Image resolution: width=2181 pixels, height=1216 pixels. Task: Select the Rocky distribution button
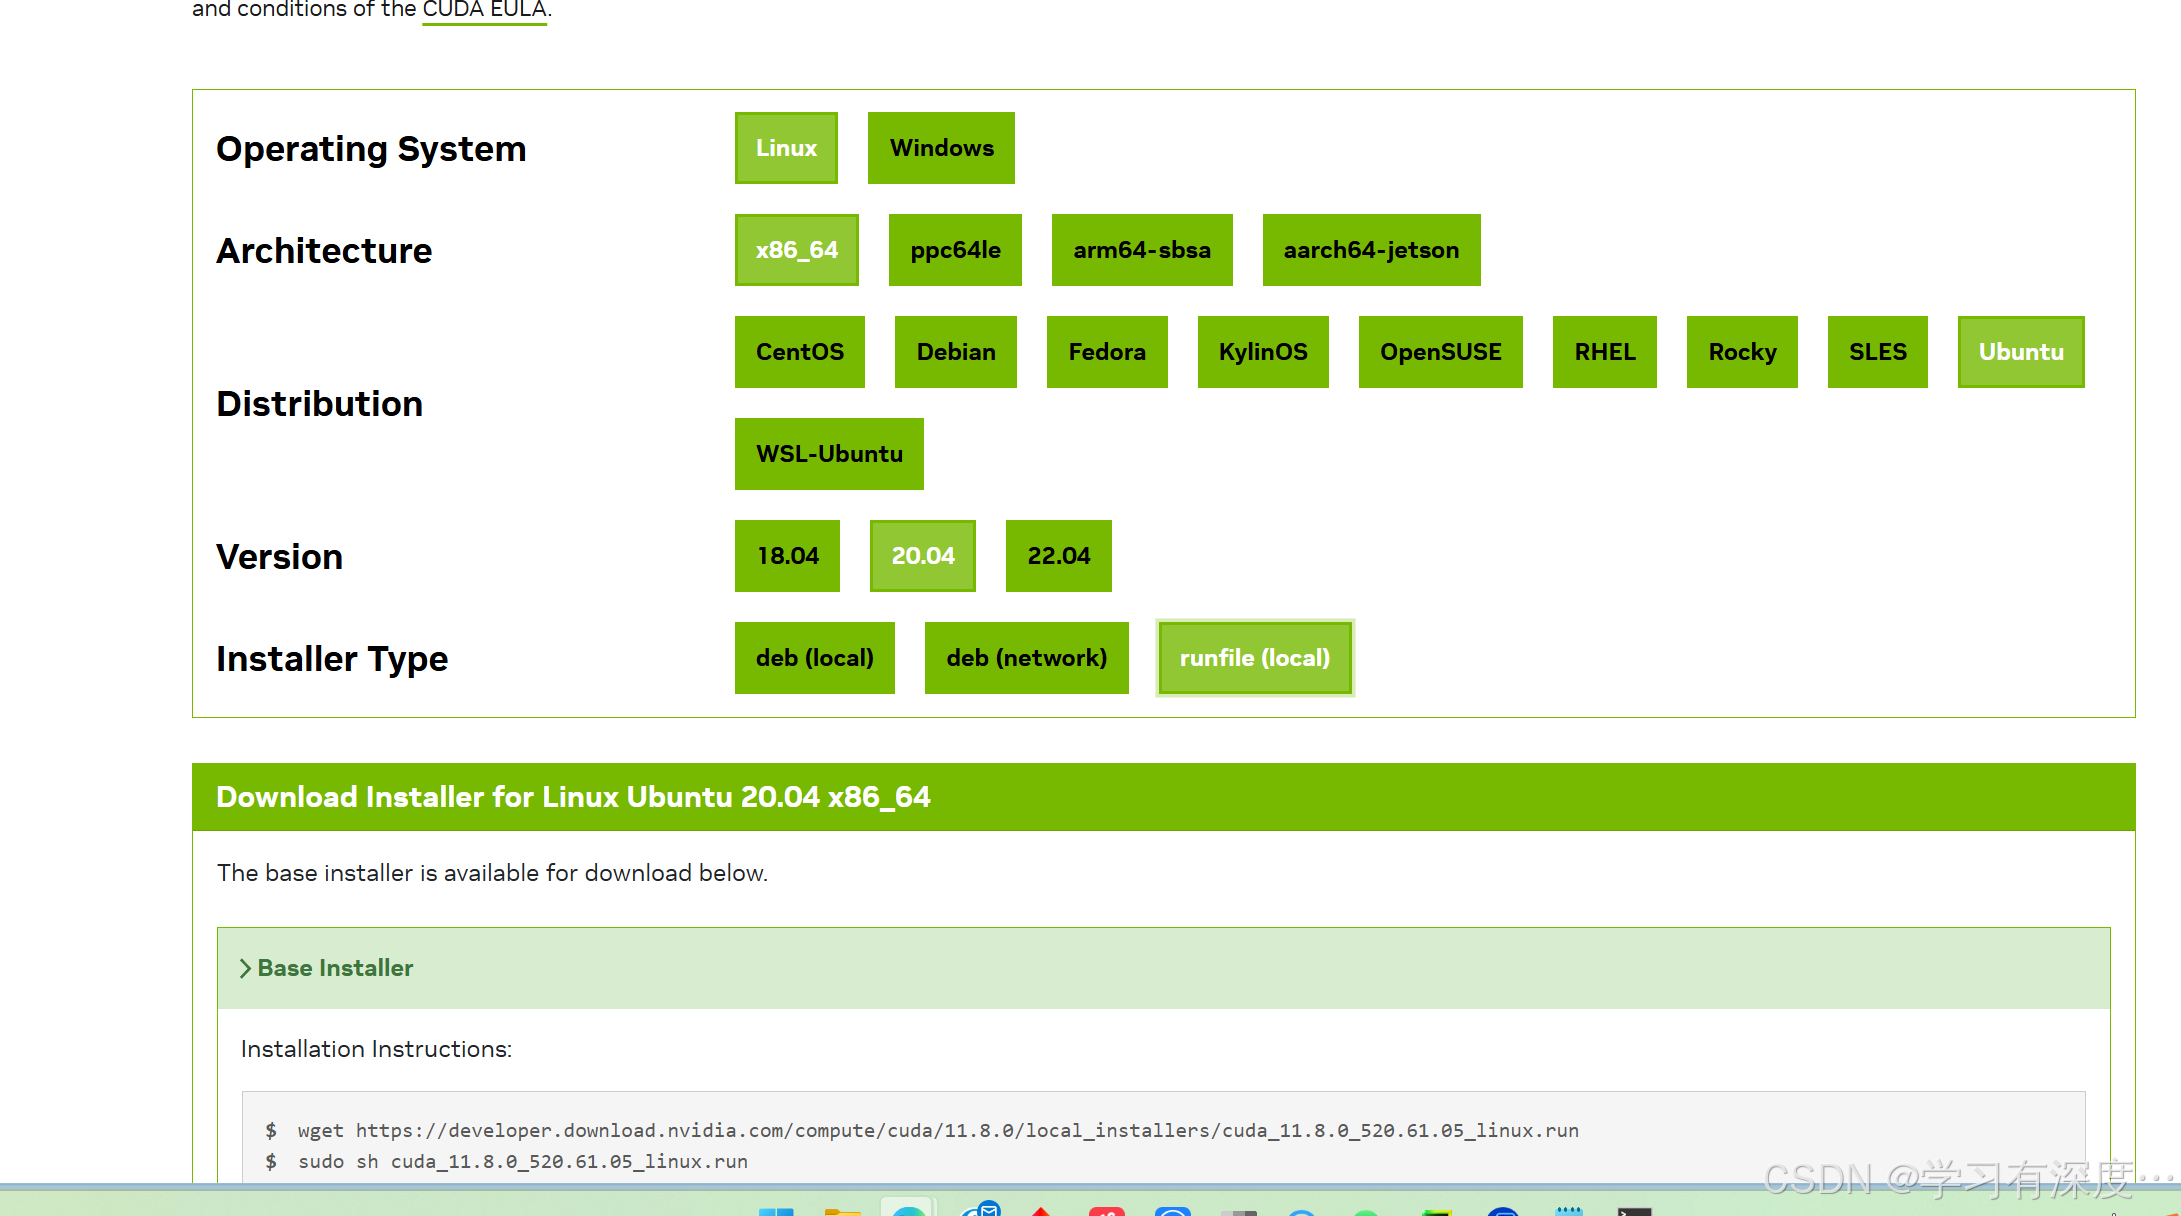(x=1742, y=352)
